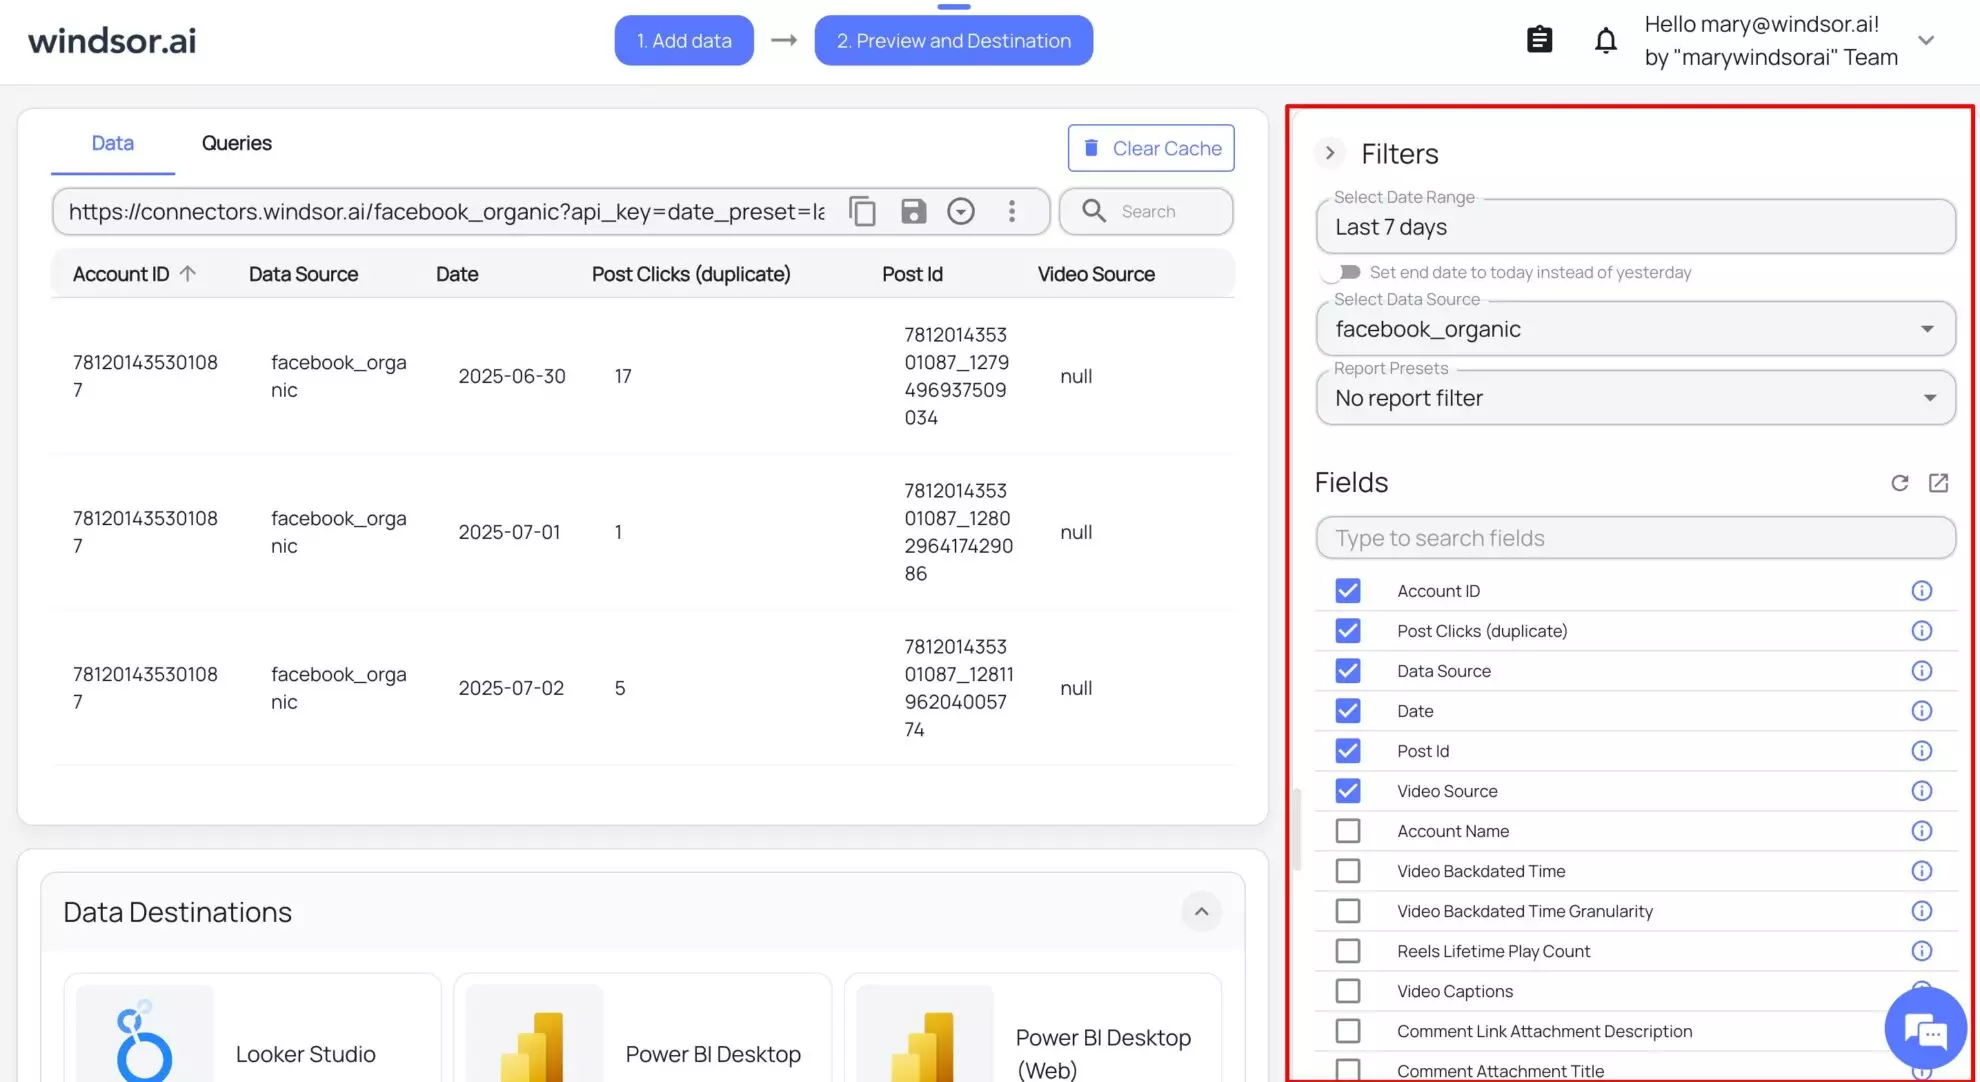Click the connector URL field
This screenshot has width=1980, height=1082.
447,211
